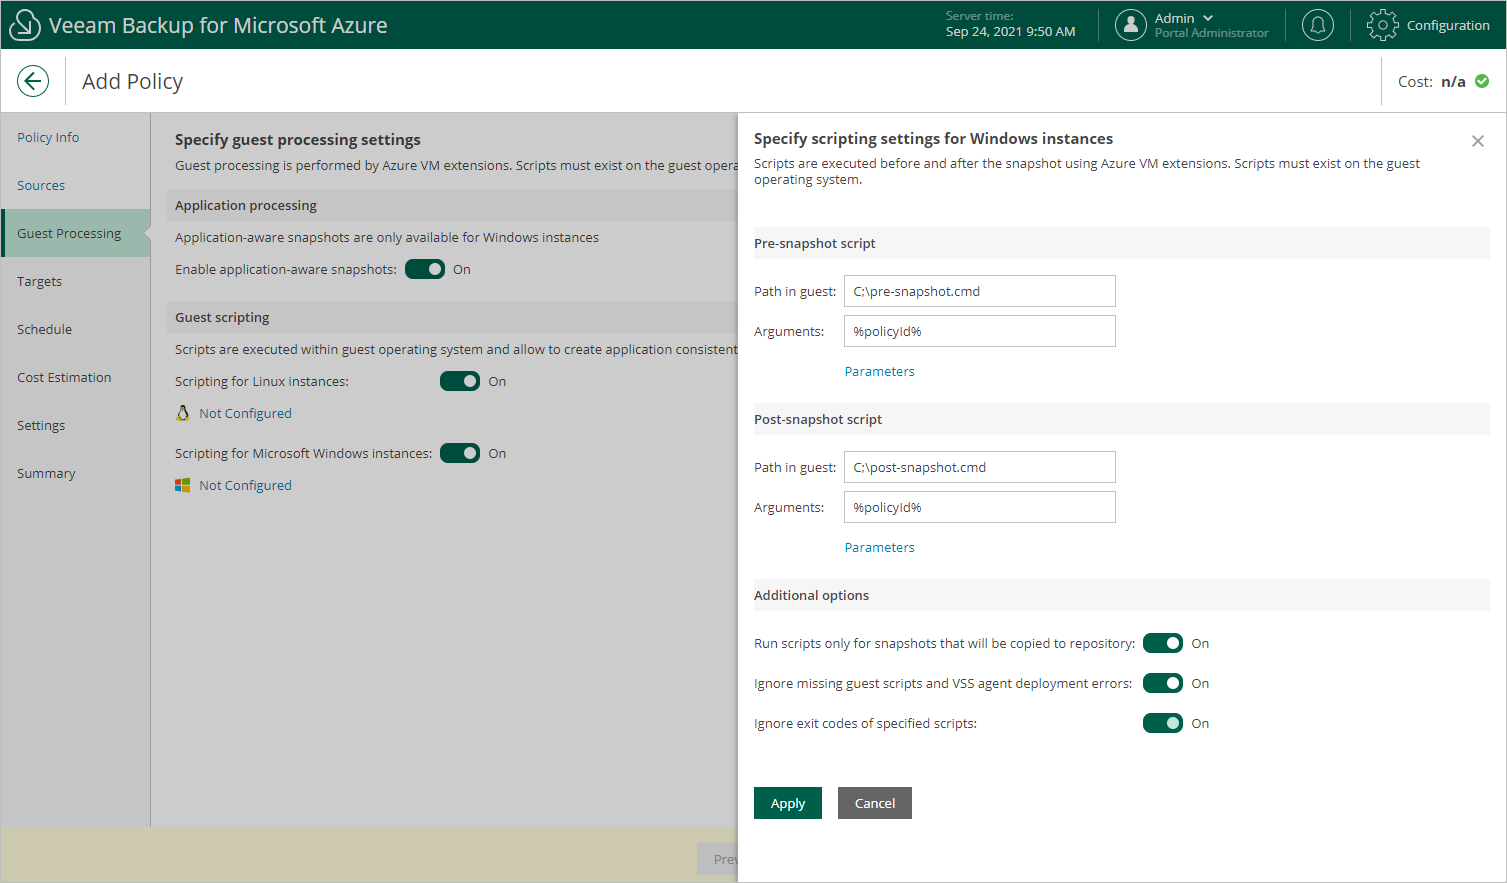This screenshot has height=883, width=1507.
Task: Focus pre-snapshot Path in guest field
Action: 980,291
